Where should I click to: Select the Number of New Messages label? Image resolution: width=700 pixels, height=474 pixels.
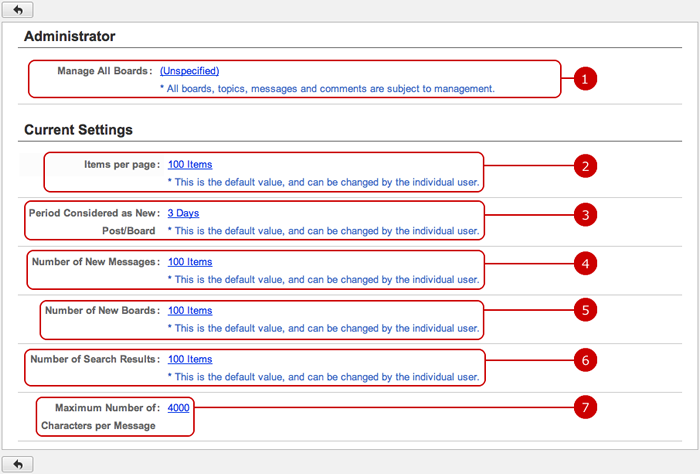(x=96, y=262)
